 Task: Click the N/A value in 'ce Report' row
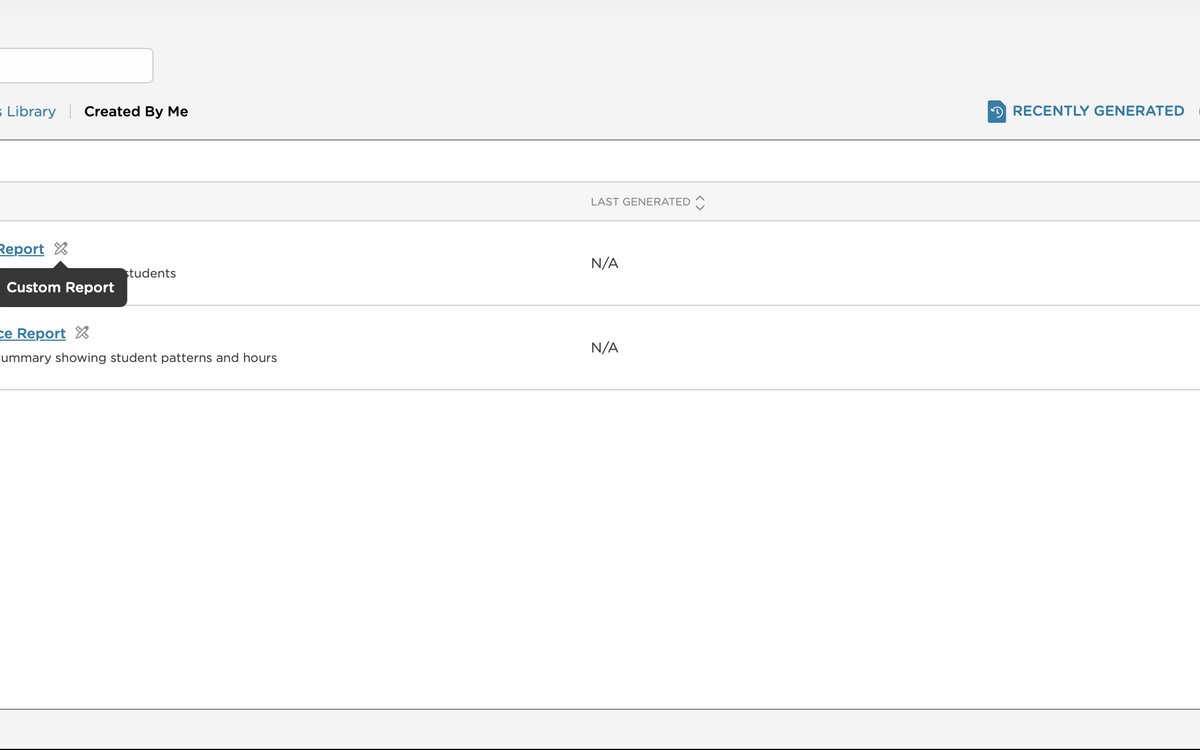pos(605,347)
